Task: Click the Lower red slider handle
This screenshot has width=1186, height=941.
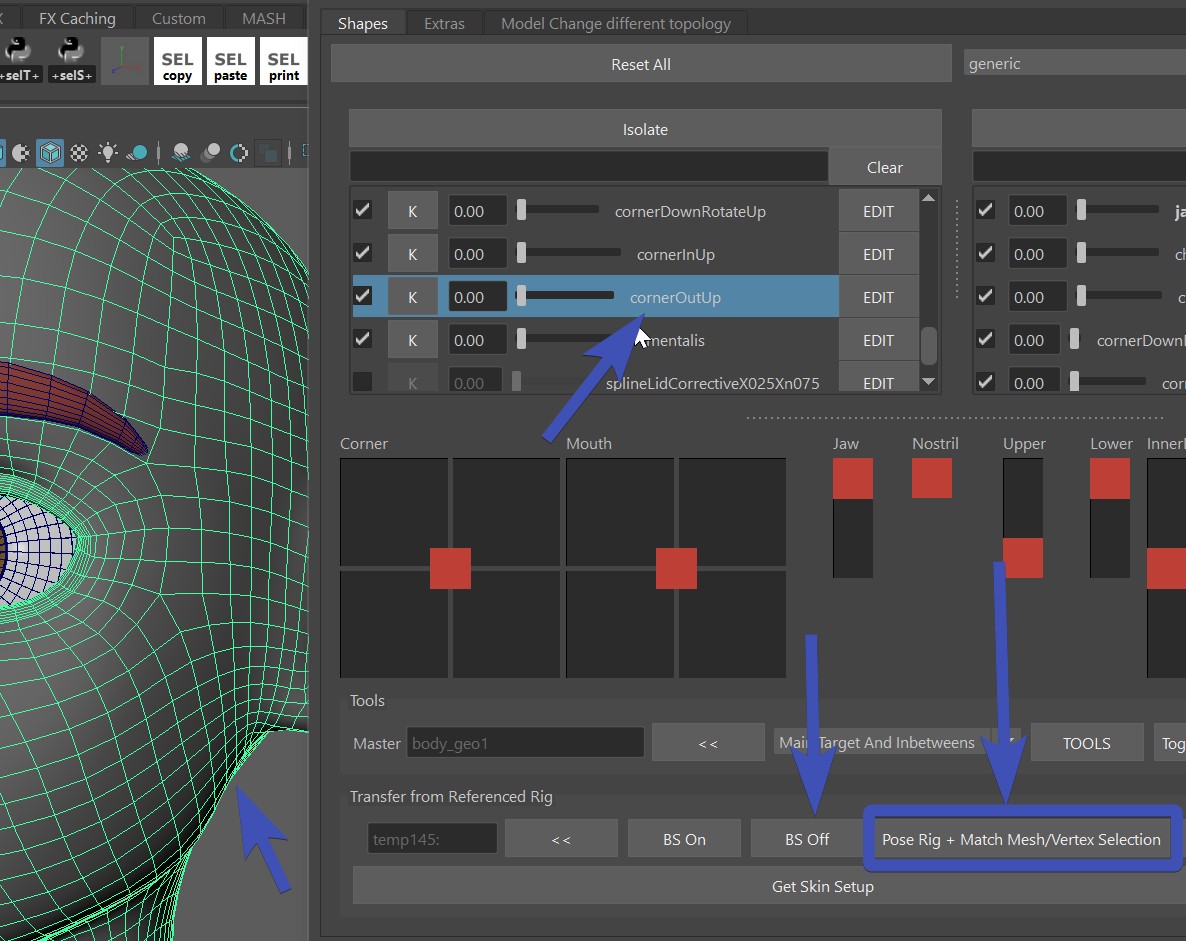Action: tap(1110, 478)
